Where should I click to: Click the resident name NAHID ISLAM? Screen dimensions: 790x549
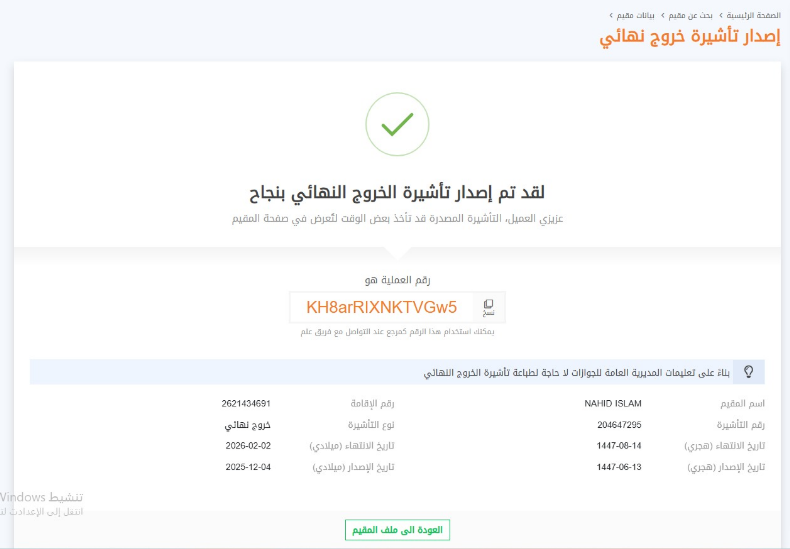pos(613,403)
